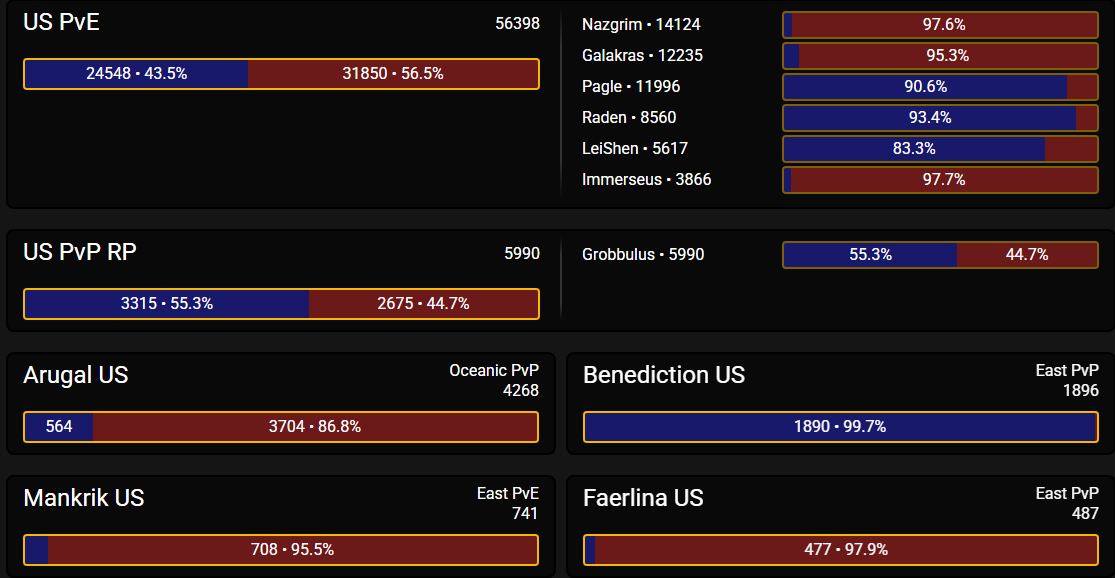Select the Pagle • 11996 realm label
Screen dimensions: 1115x578
pos(631,87)
